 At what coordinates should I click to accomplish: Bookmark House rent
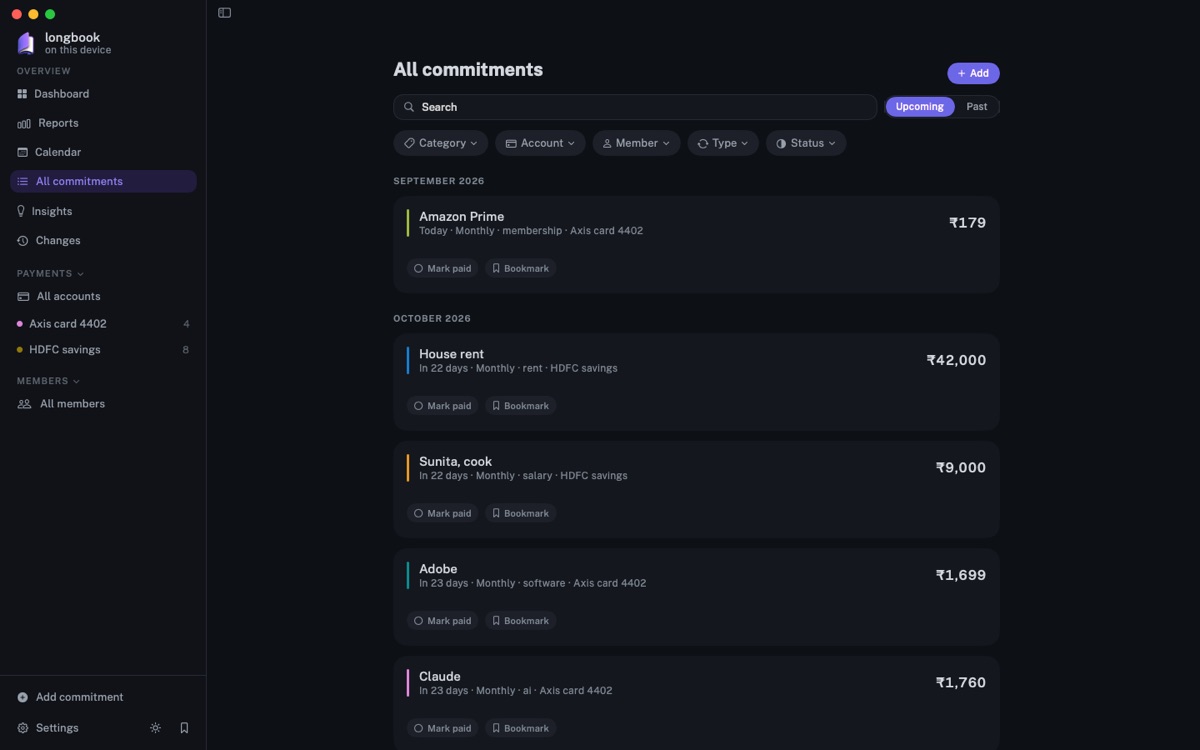click(x=520, y=406)
